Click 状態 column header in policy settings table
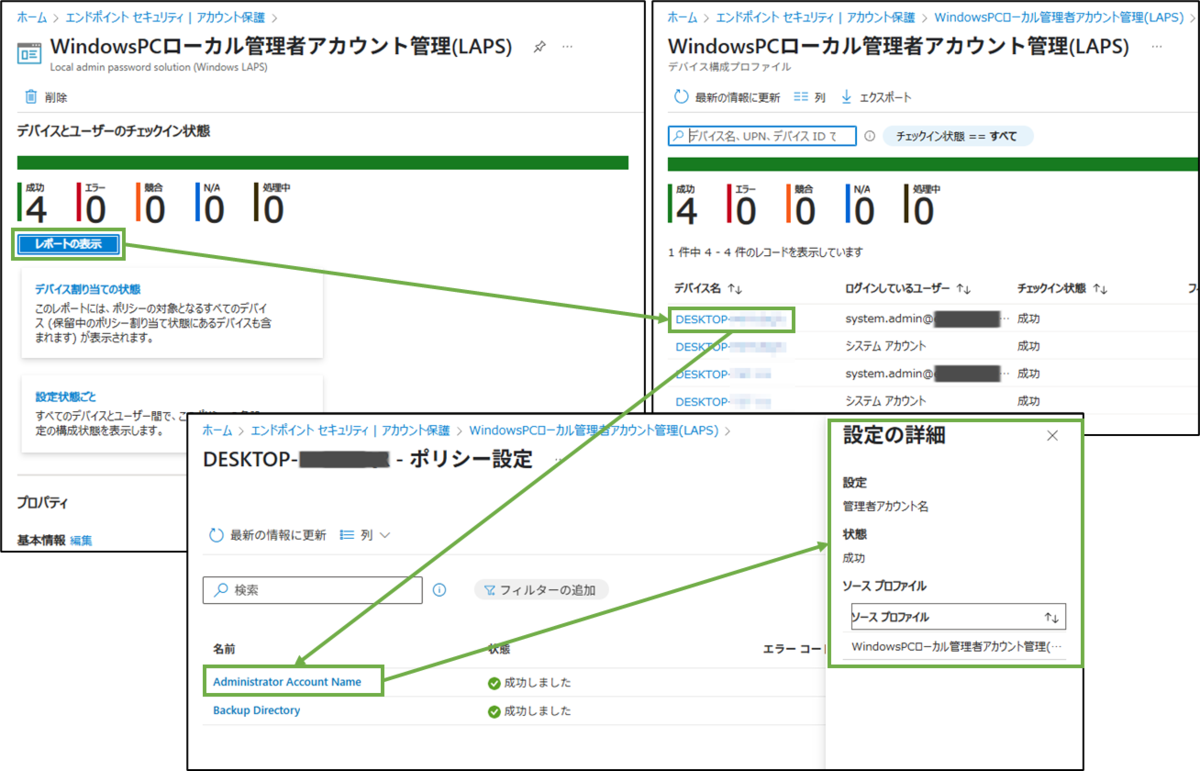The width and height of the screenshot is (1200, 771). 499,649
